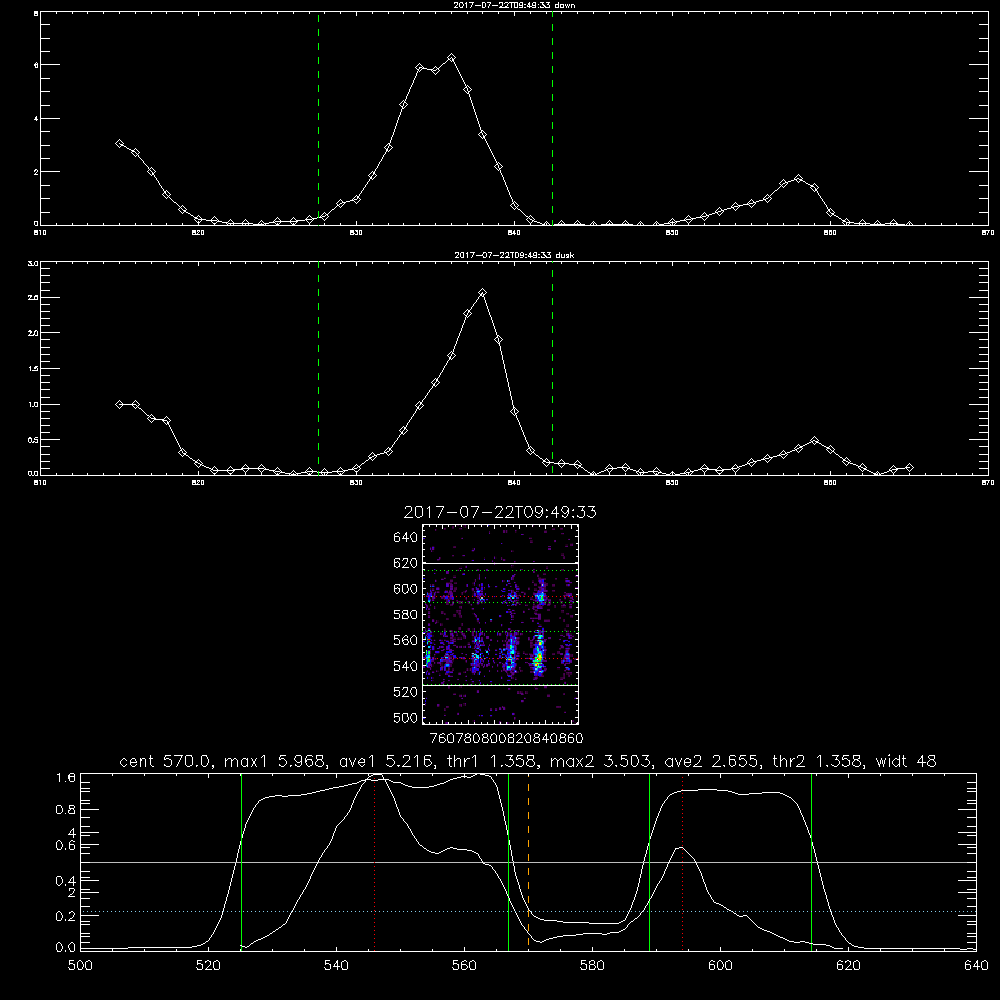Click the first diamond point of the dawn curve
Viewport: 1000px width, 1000px height.
point(119,143)
